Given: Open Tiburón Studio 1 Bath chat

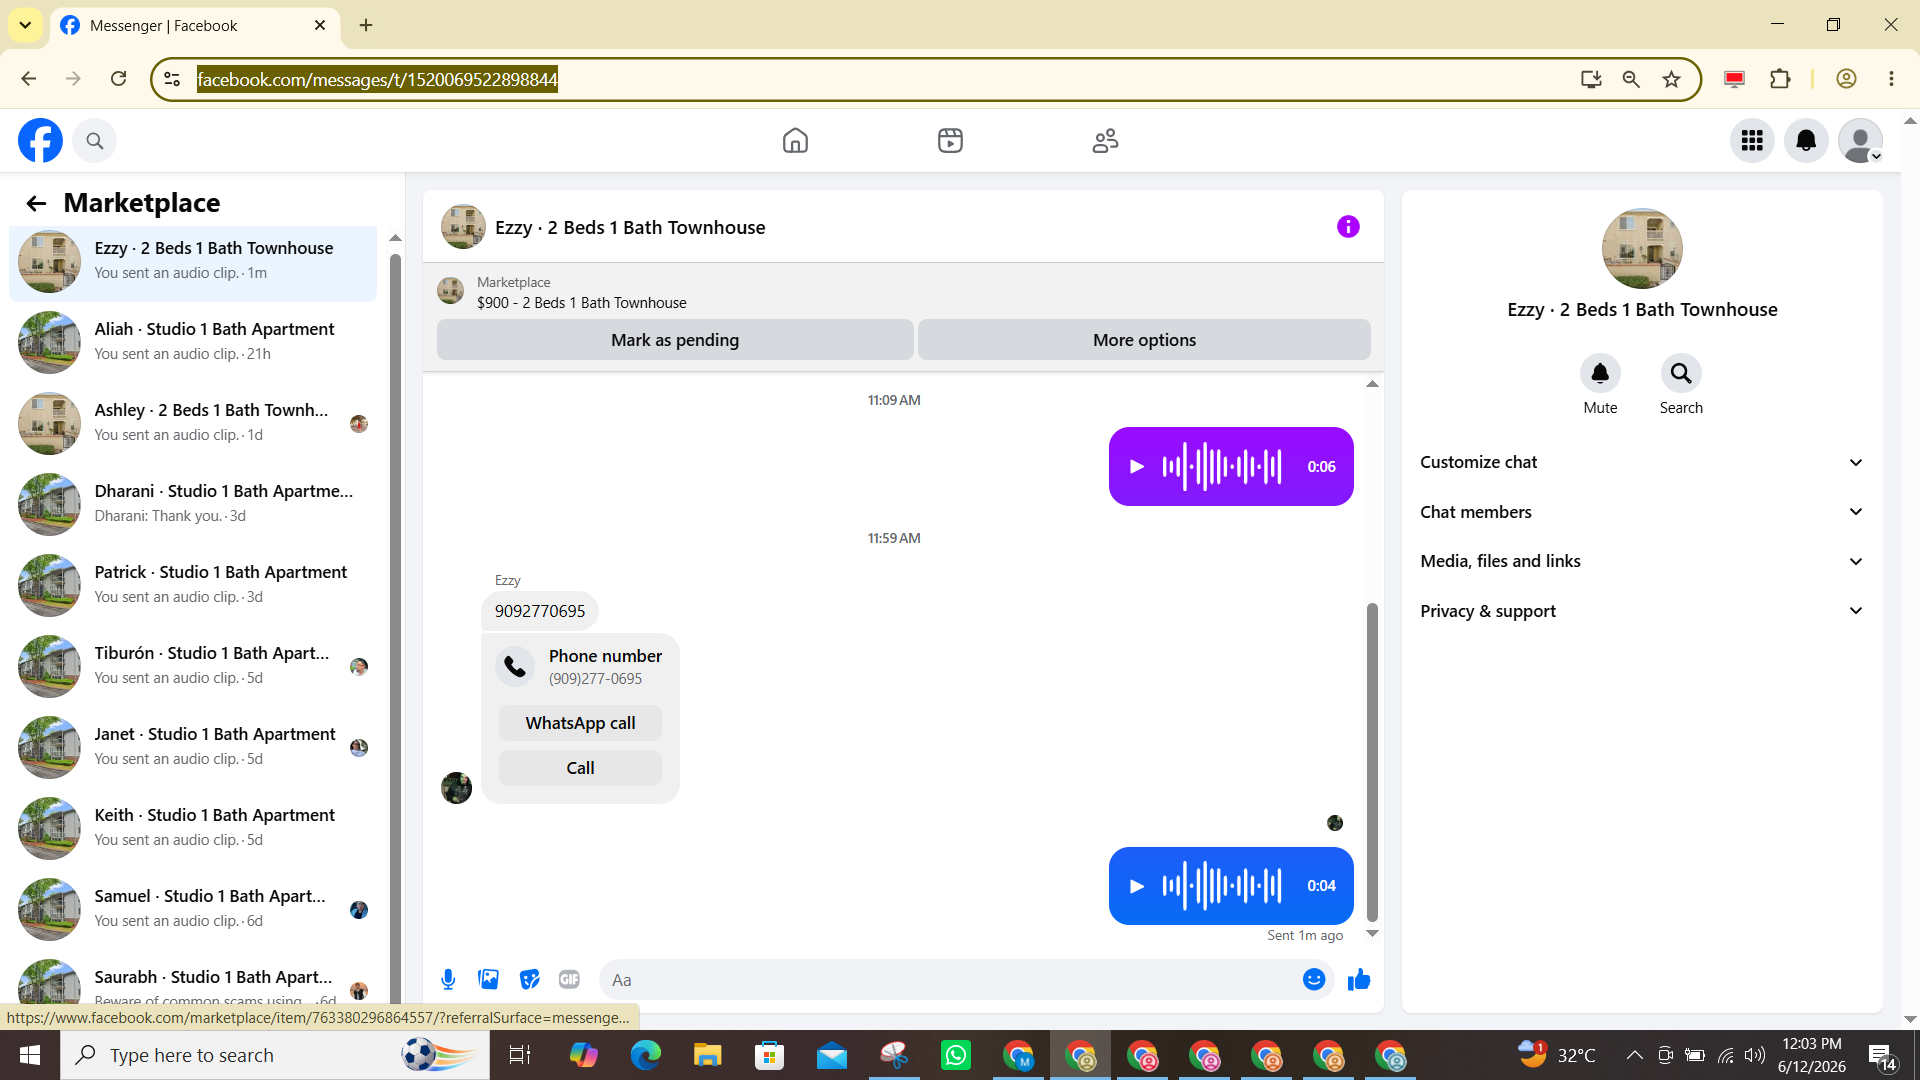Looking at the screenshot, I should coord(193,666).
